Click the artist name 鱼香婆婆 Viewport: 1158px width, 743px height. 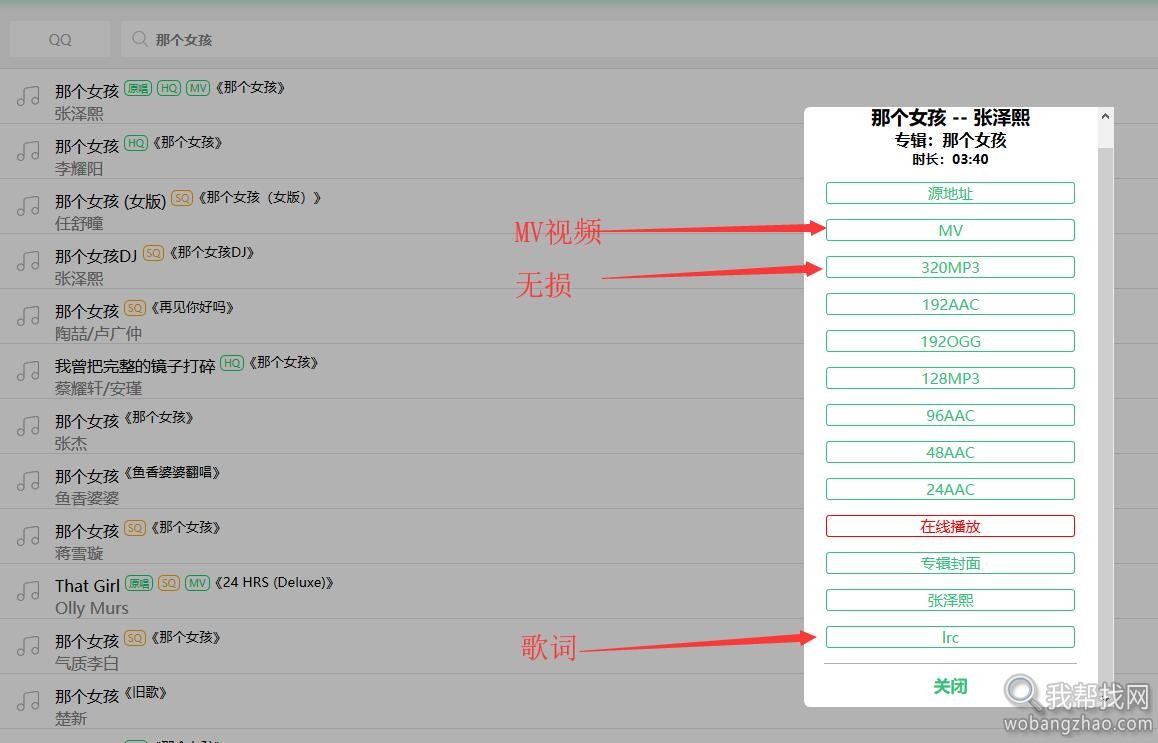(87, 499)
